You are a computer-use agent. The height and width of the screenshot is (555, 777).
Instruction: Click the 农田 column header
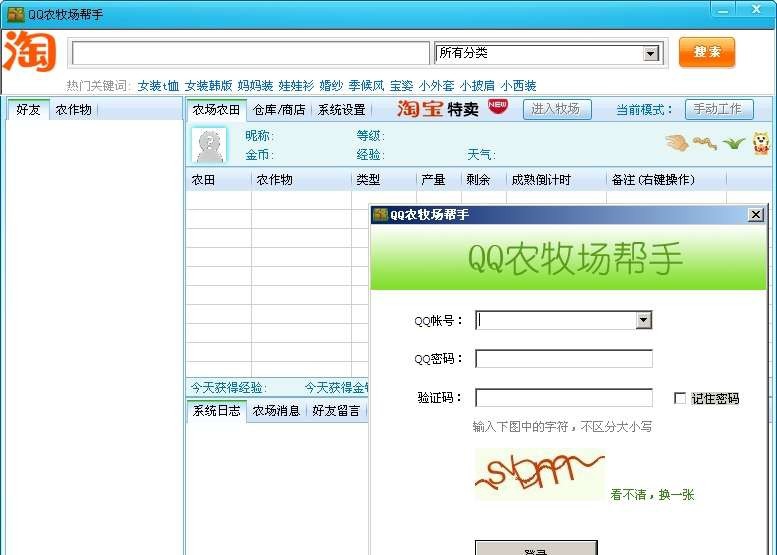click(219, 180)
